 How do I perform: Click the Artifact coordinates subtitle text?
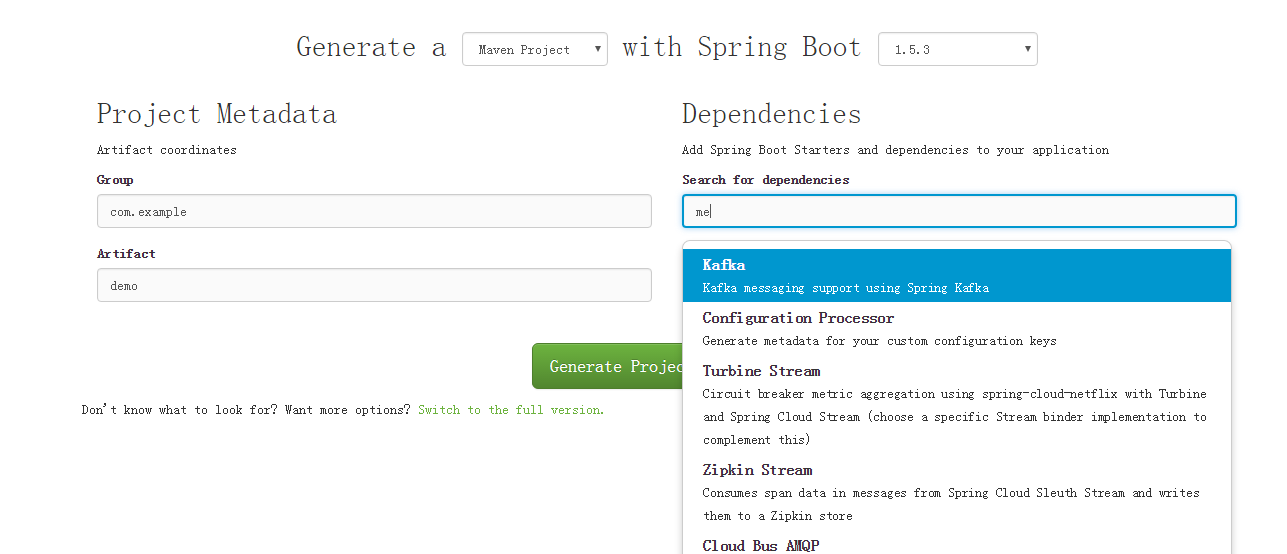(167, 150)
